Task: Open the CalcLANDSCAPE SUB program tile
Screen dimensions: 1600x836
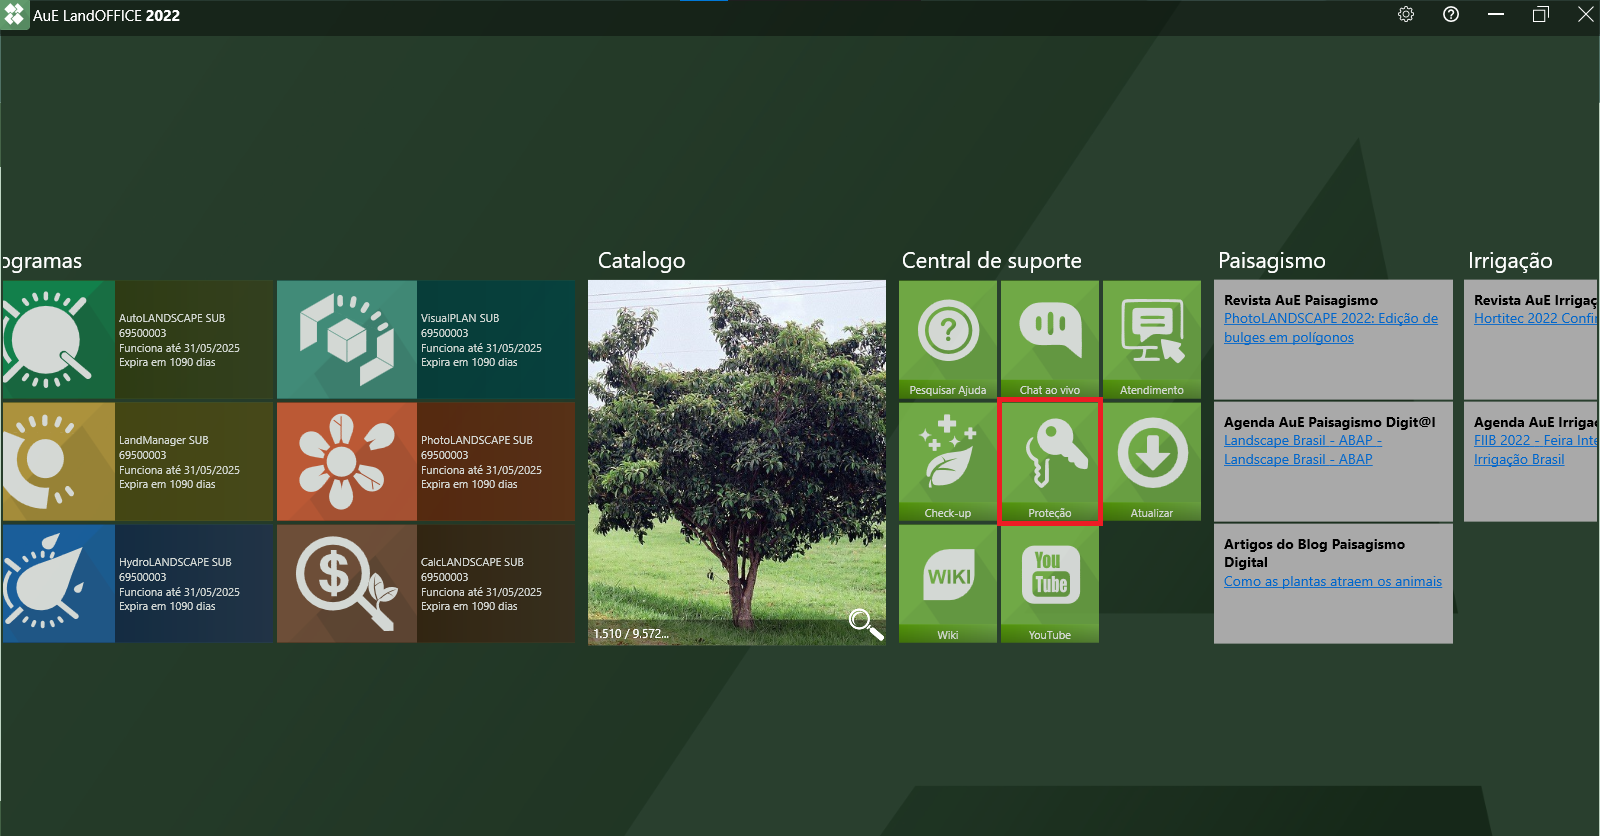Action: [x=426, y=584]
